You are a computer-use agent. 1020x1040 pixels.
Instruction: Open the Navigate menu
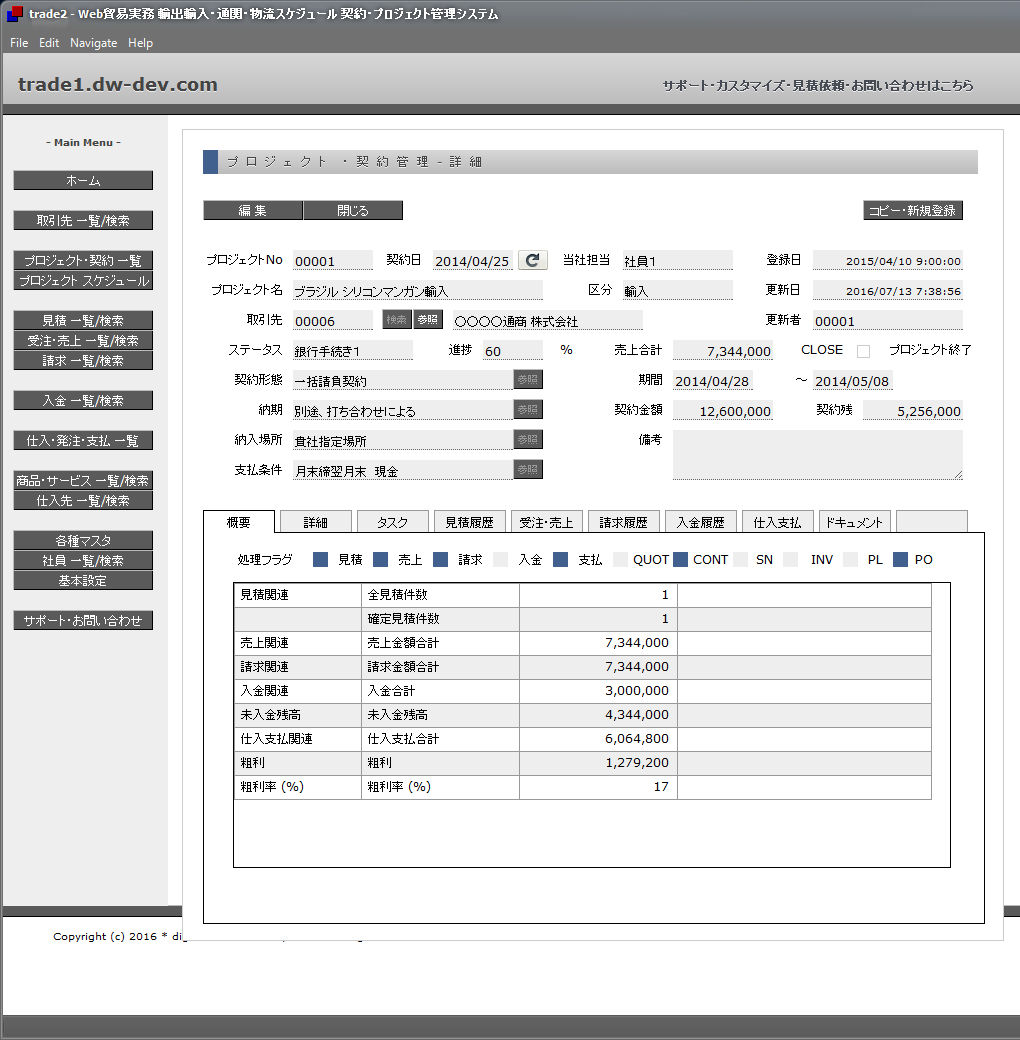[93, 43]
